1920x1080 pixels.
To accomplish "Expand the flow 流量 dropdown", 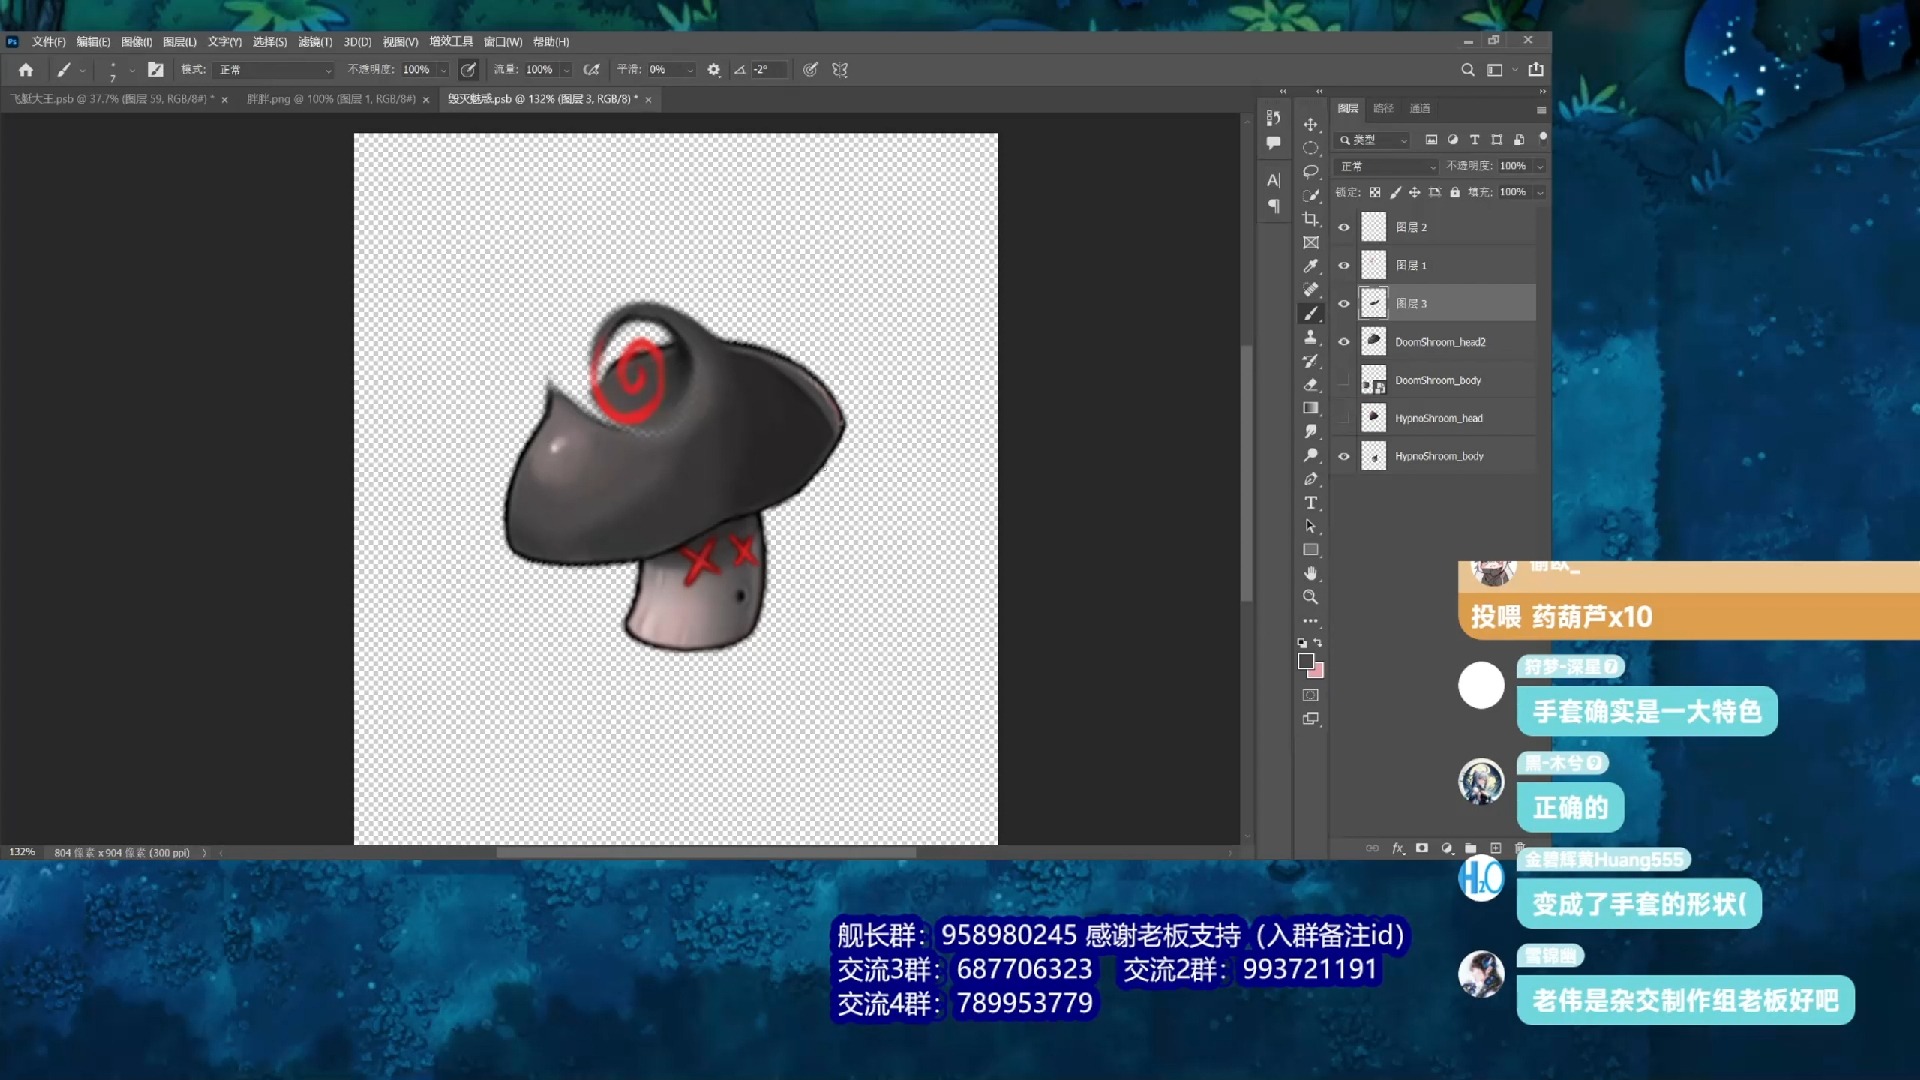I will 566,70.
